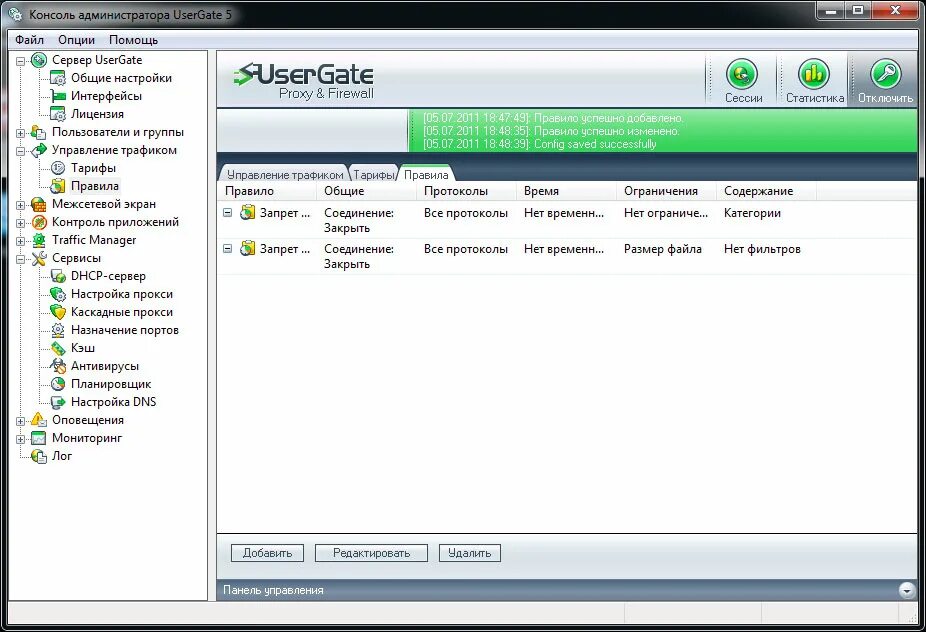Collapse Панель управления with round arrow
This screenshot has height=632, width=926.
click(x=907, y=589)
